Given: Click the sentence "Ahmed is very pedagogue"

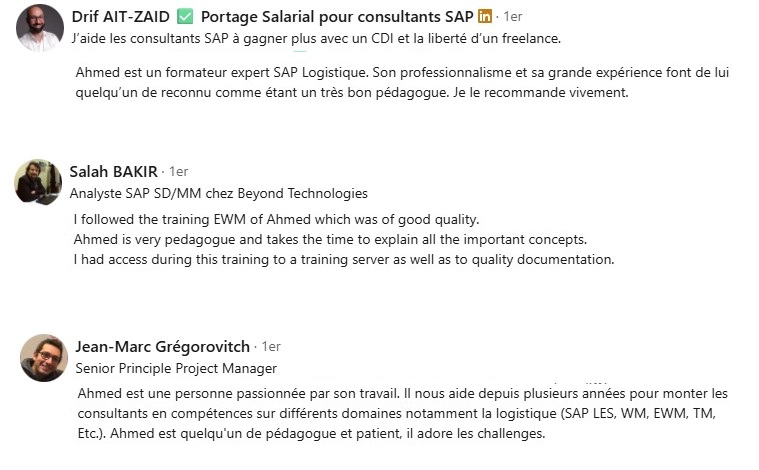Looking at the screenshot, I should pyautogui.click(x=329, y=239).
